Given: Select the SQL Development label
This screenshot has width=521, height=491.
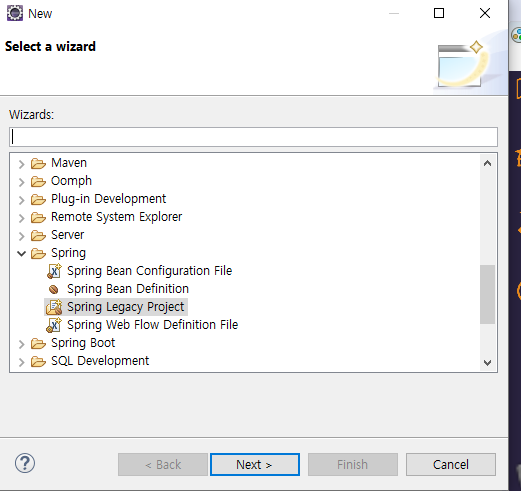Looking at the screenshot, I should click(100, 361).
